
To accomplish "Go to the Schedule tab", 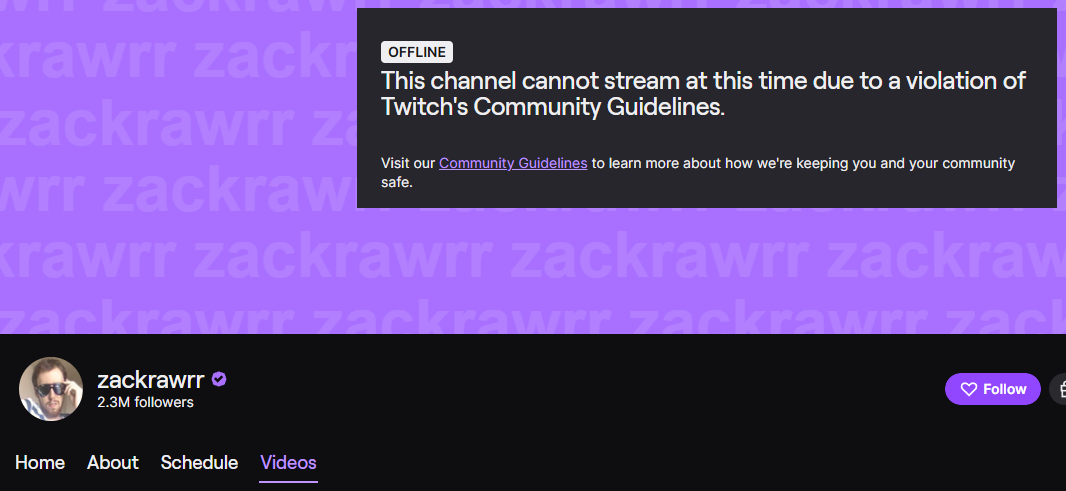I will [x=199, y=462].
